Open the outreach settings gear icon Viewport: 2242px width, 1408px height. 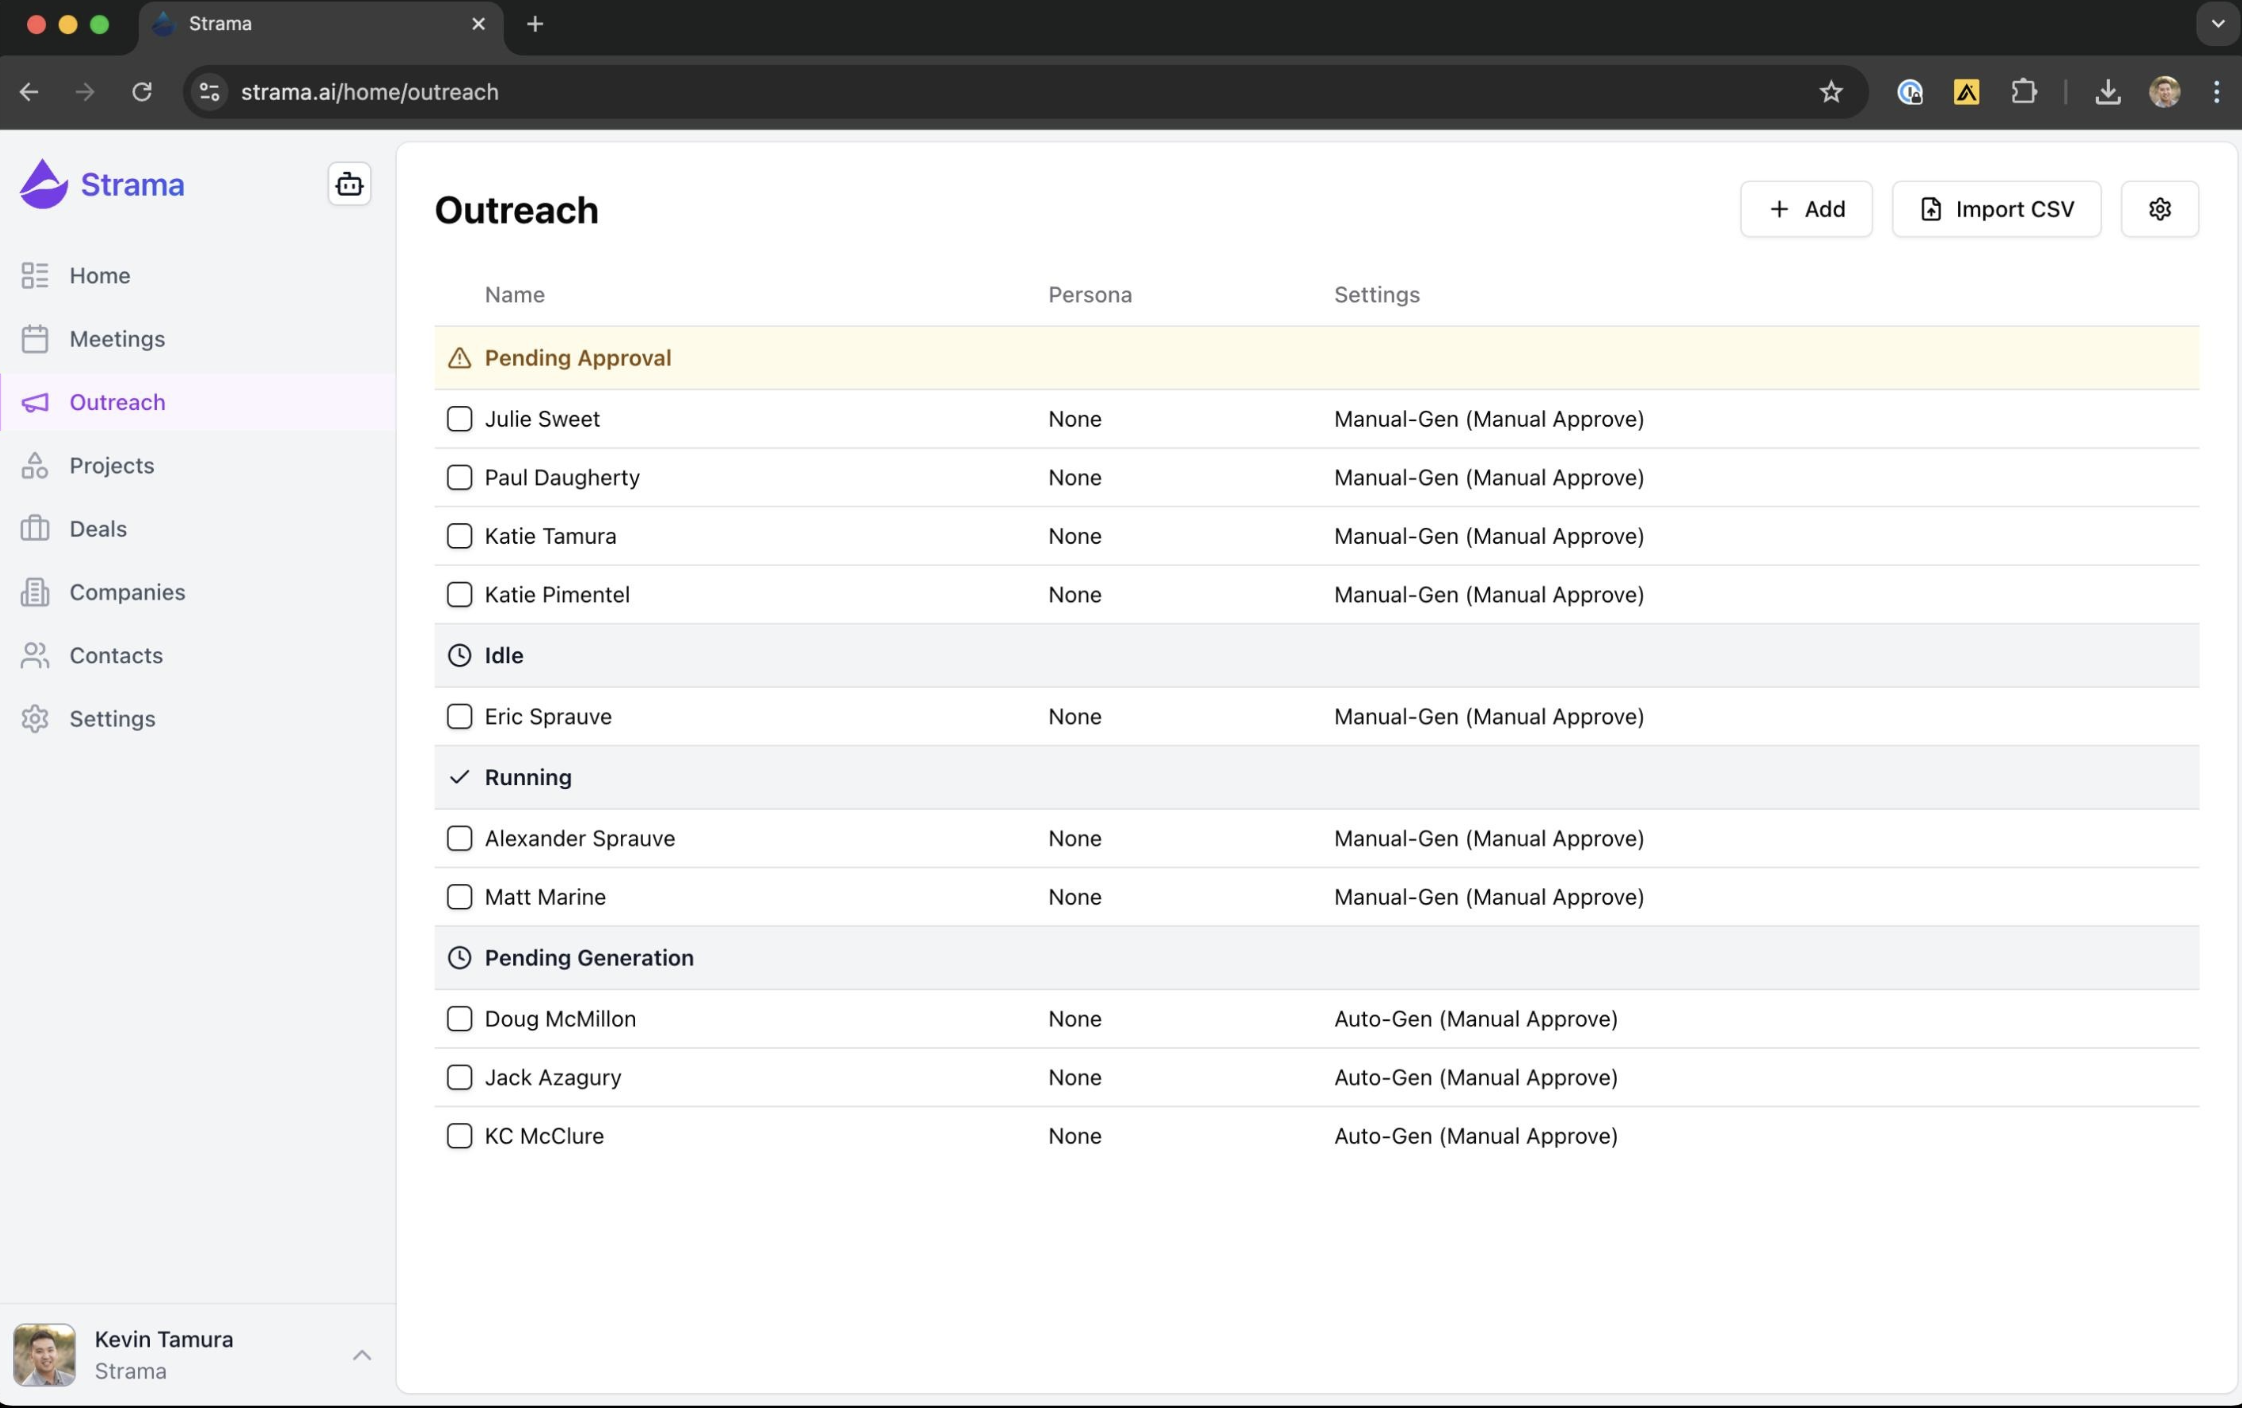click(2159, 209)
